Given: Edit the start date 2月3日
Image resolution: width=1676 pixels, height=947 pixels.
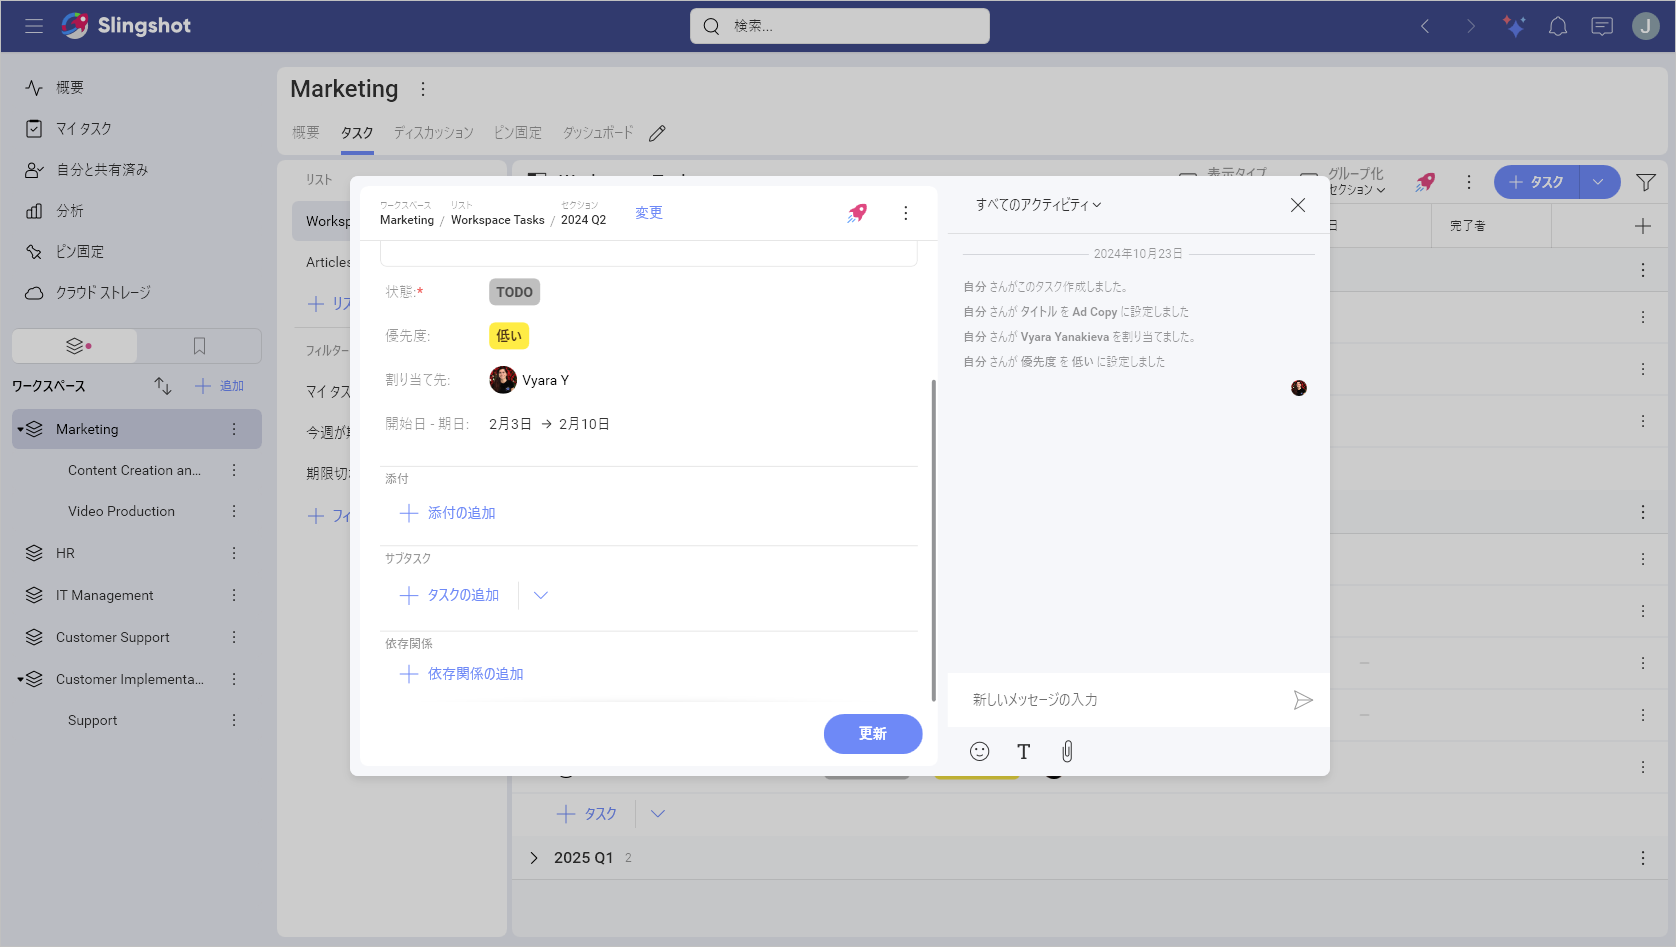Looking at the screenshot, I should click(x=510, y=424).
